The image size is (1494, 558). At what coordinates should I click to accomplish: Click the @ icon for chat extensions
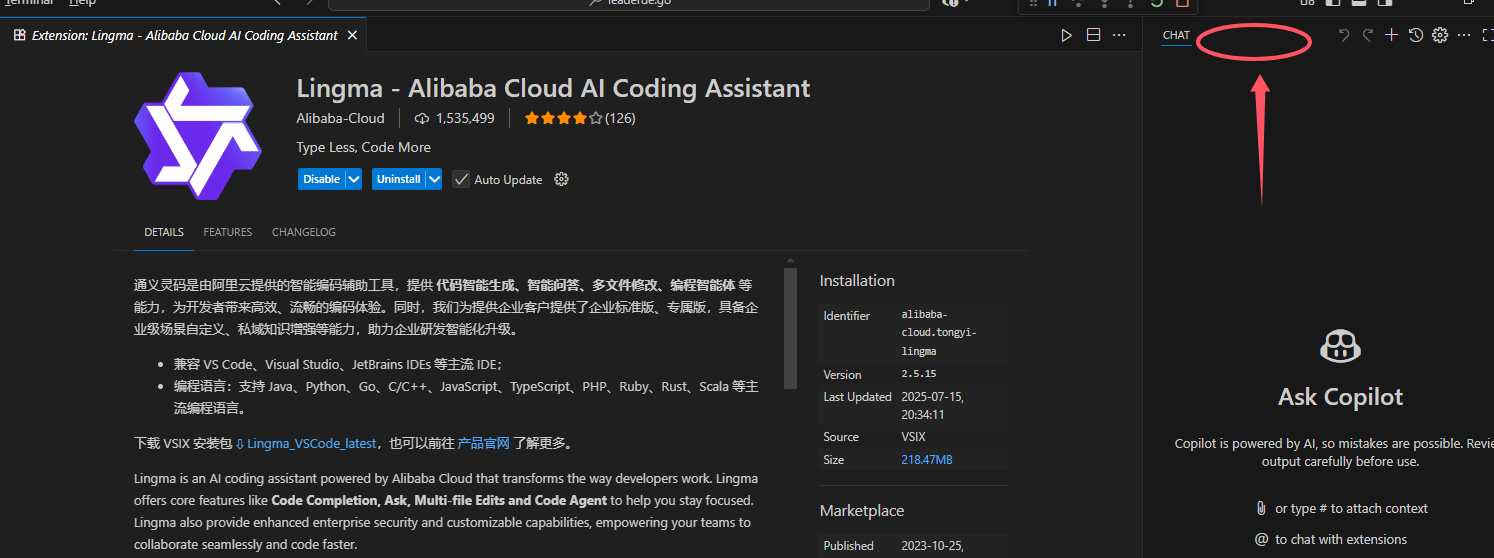click(x=1261, y=539)
